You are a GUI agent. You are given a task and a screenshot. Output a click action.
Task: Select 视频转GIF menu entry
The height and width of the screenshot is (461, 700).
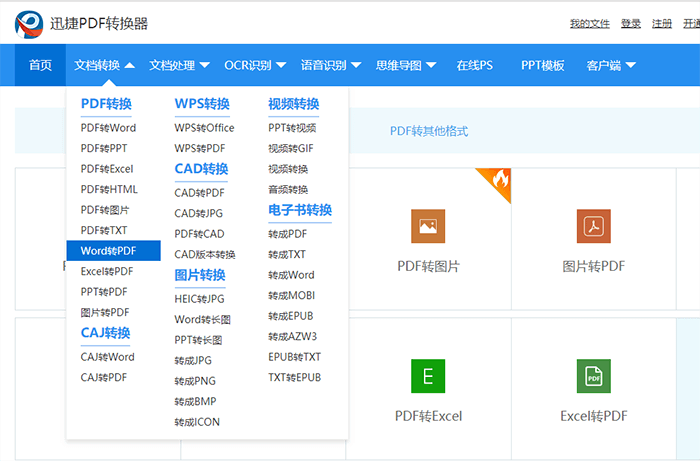point(291,148)
